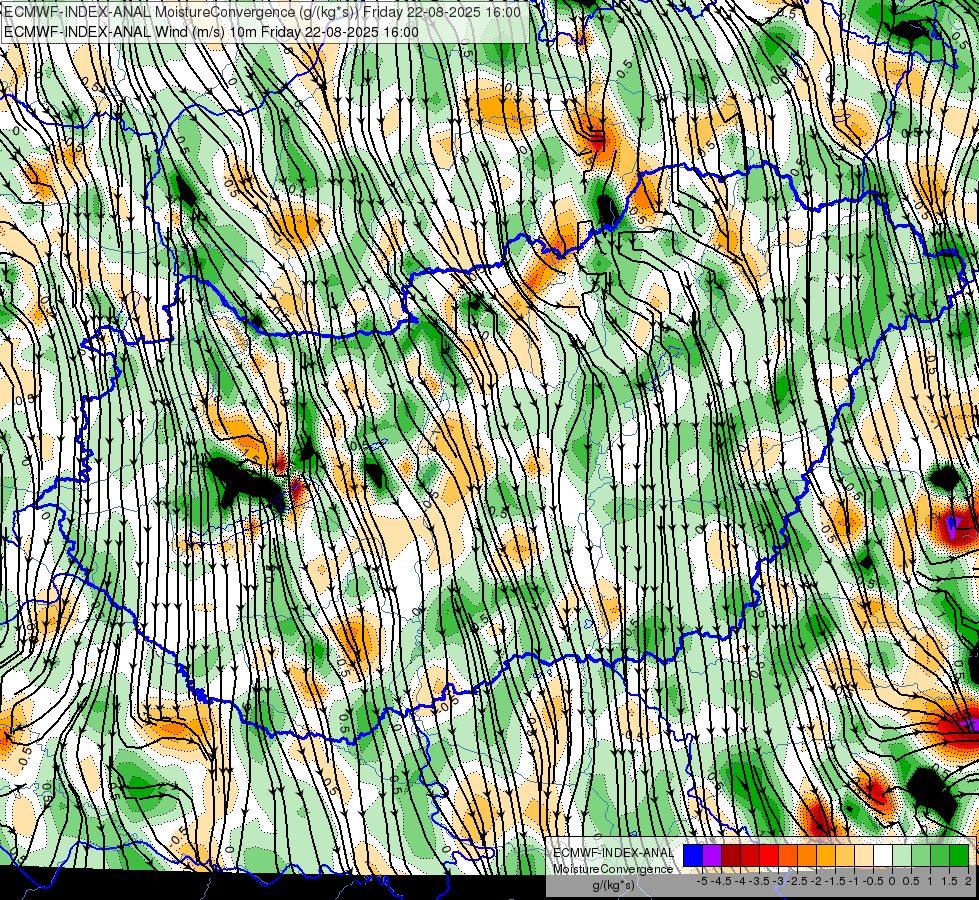This screenshot has width=979, height=900.
Task: Click the g/(kg*s) unit label in legend
Action: (x=613, y=885)
